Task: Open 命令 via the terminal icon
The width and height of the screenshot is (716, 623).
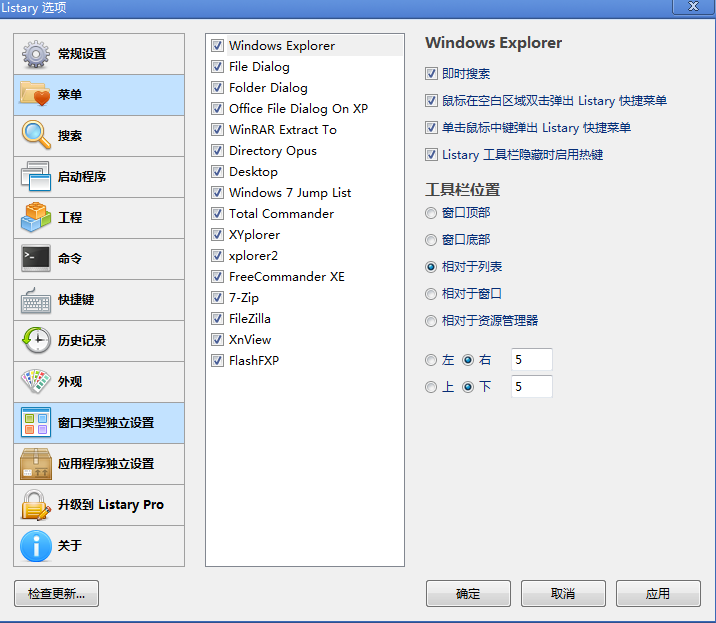Action: pyautogui.click(x=36, y=259)
